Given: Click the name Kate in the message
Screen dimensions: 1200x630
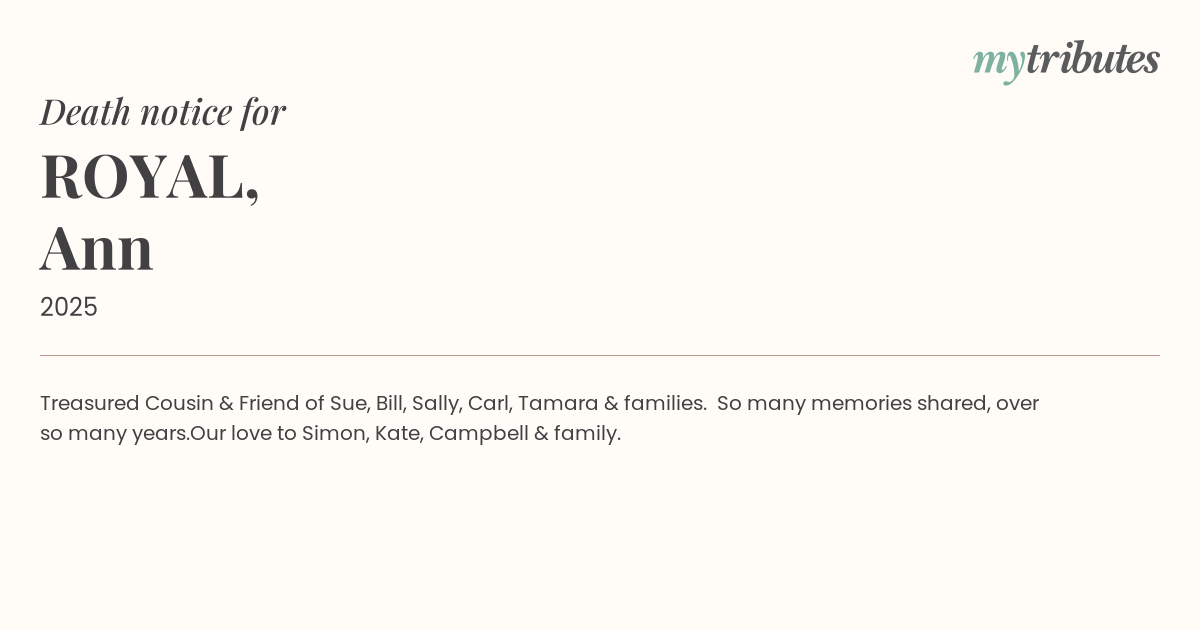Looking at the screenshot, I should click(x=398, y=433).
